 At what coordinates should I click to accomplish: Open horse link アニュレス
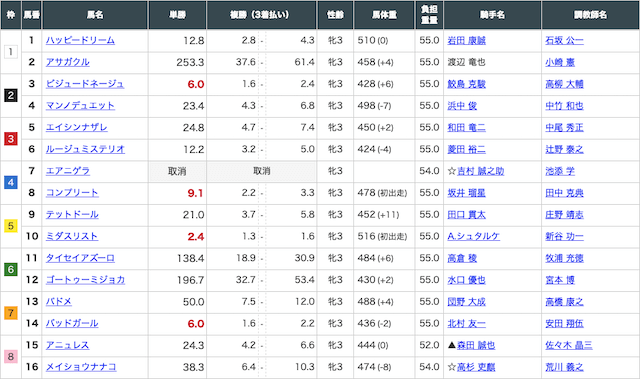[67, 345]
